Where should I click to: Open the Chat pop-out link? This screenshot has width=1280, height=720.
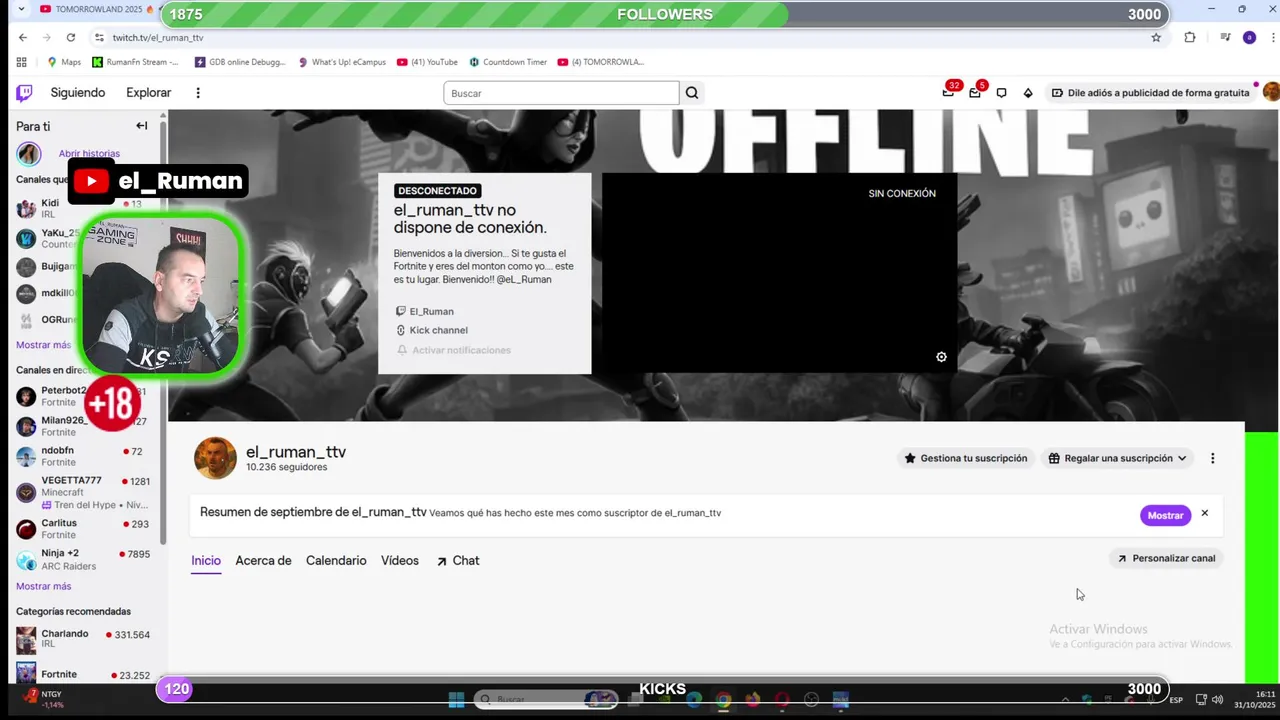tap(458, 561)
